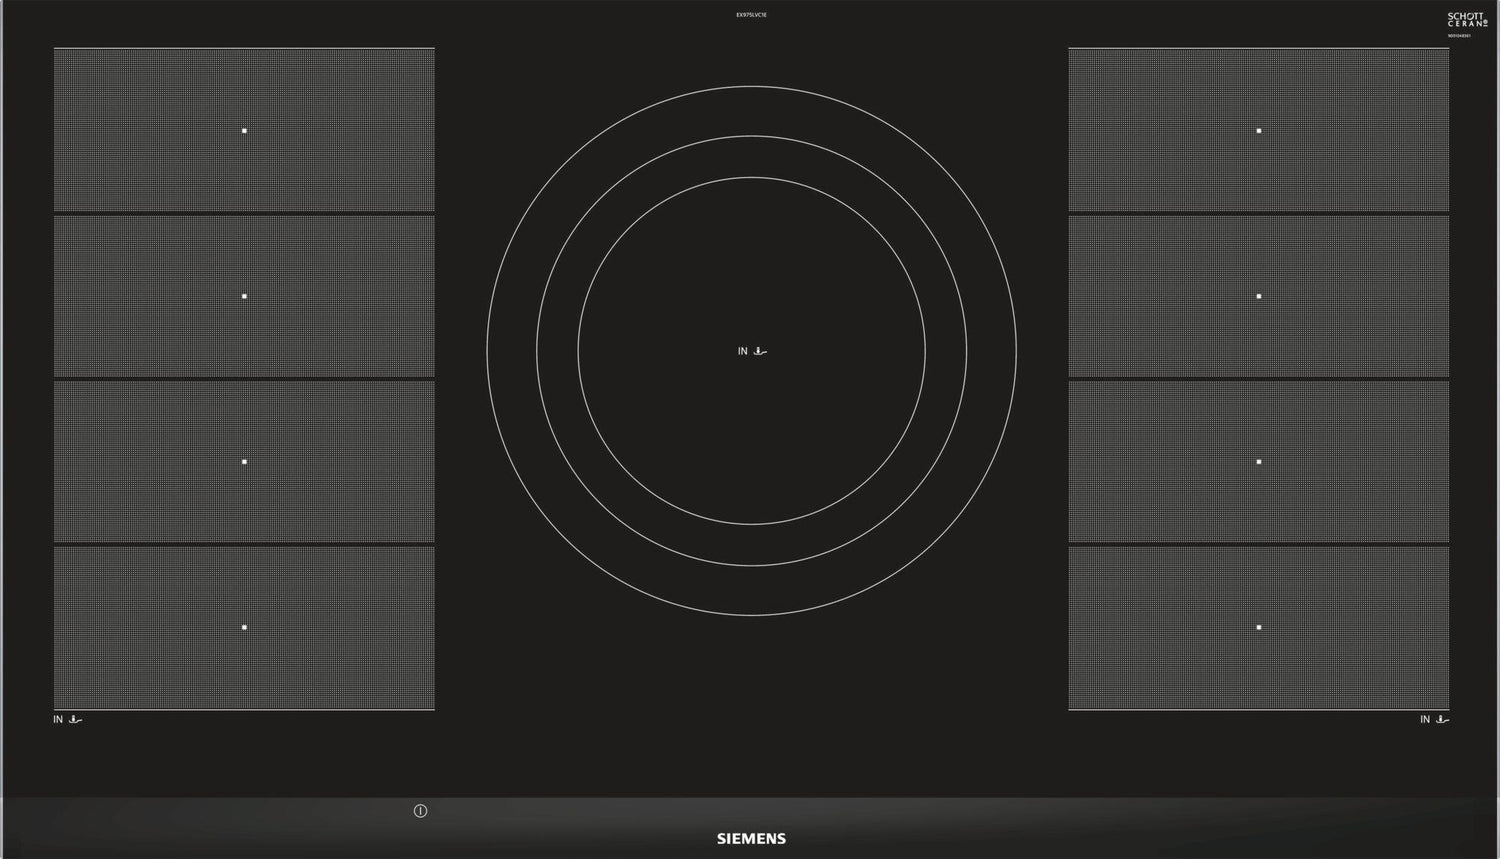Click the IN text below the left flex zone

[58, 719]
